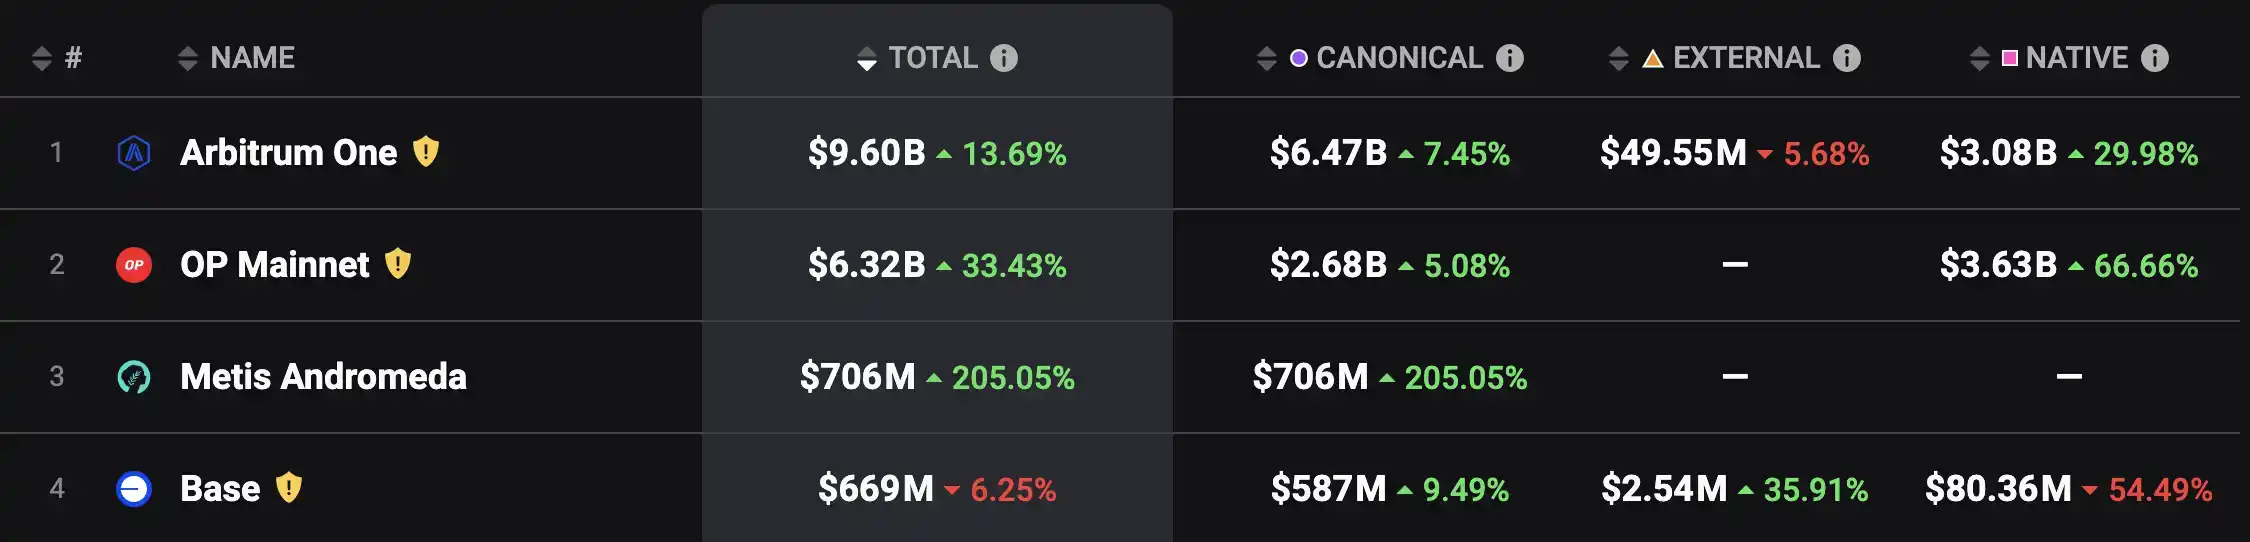Screen dimensions: 2250x542
Task: Click the Arbitrum One yellow shield badge
Action: coord(426,152)
